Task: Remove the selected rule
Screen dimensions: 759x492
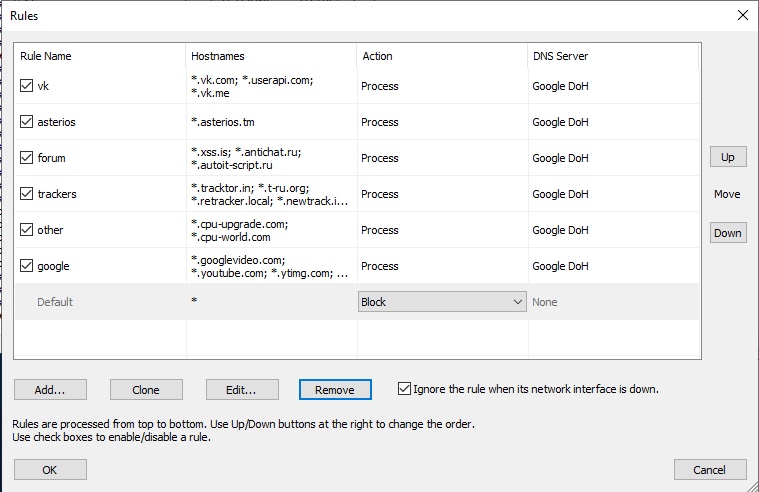Action: [335, 389]
